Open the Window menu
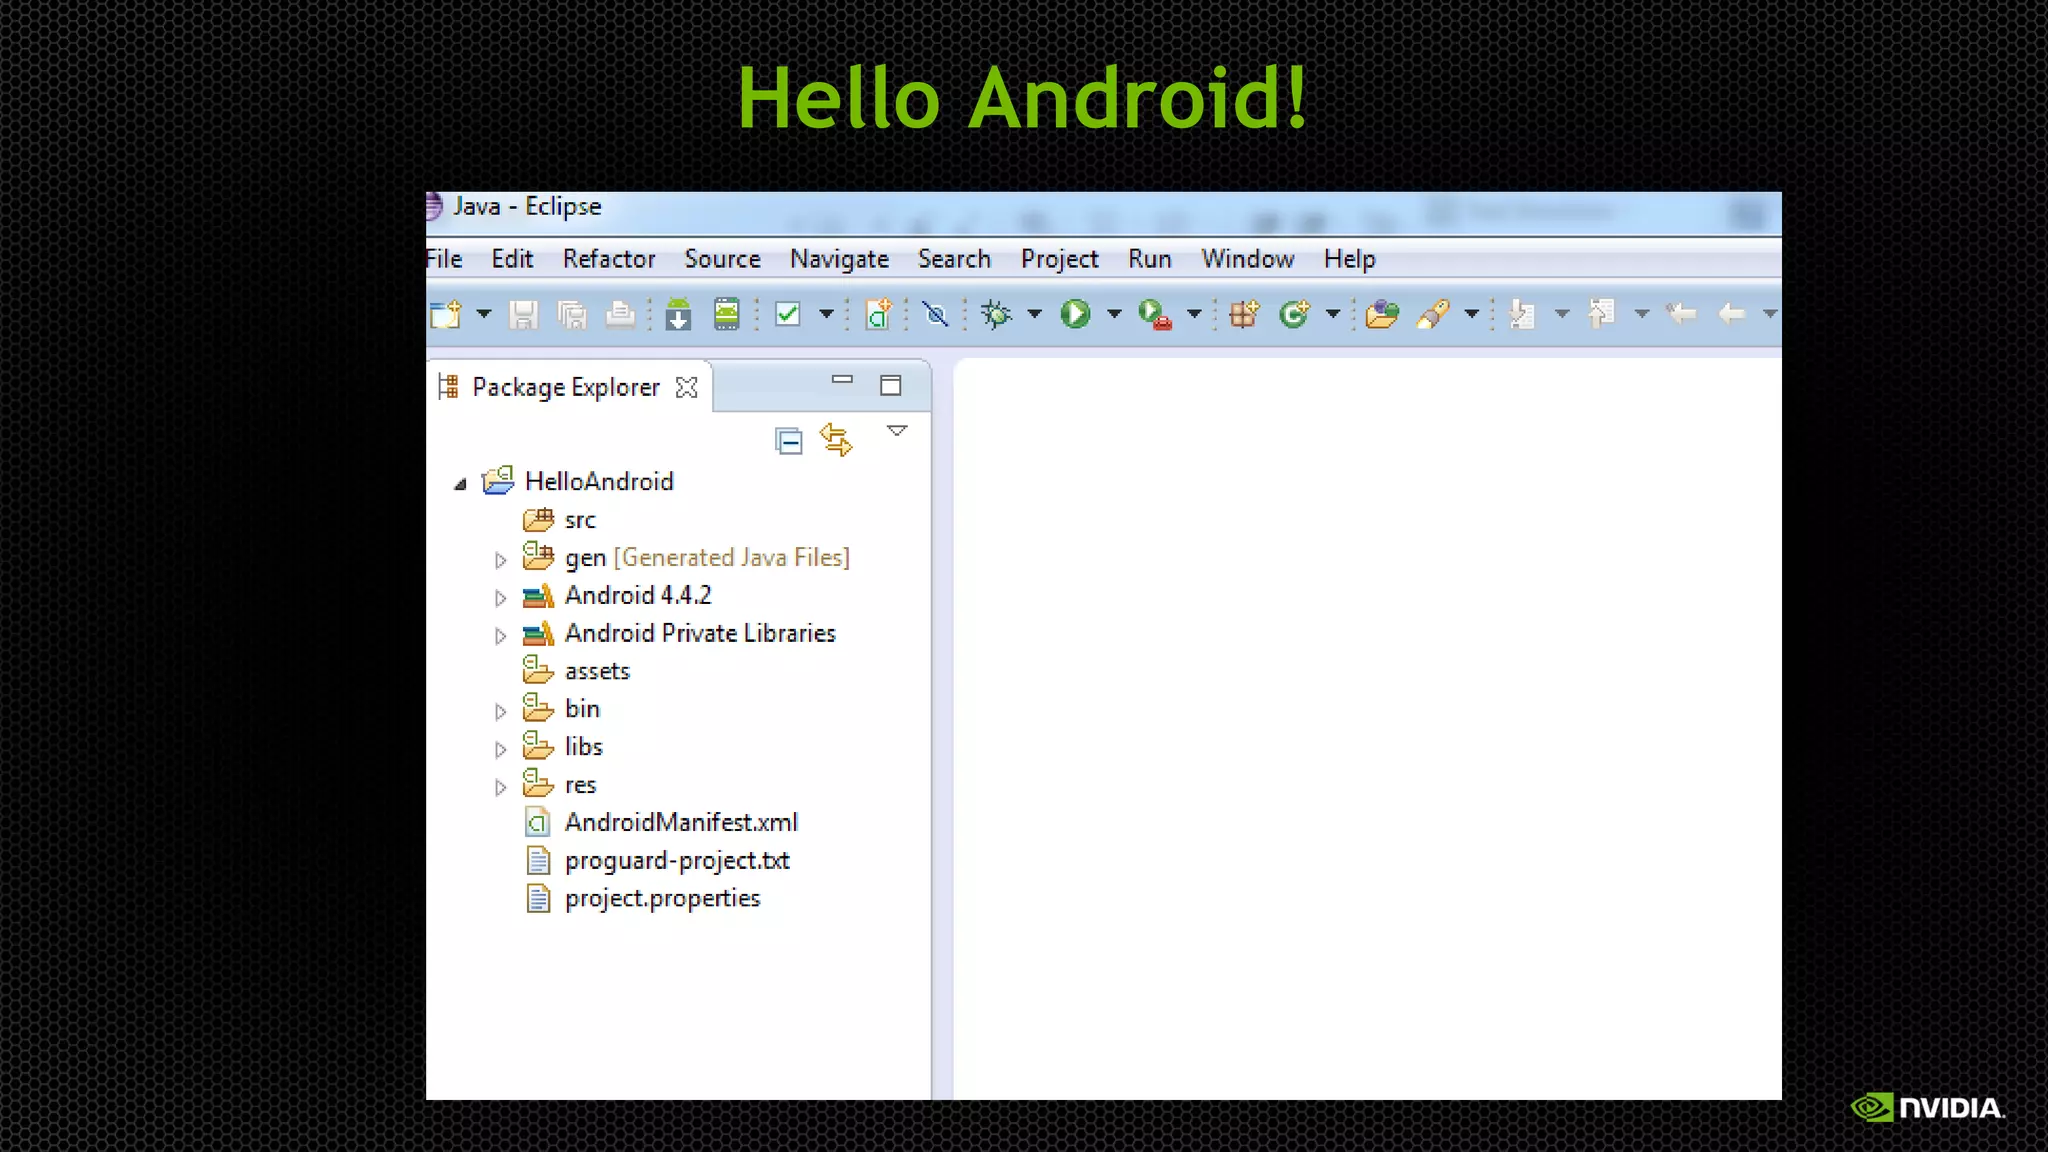Image resolution: width=2048 pixels, height=1152 pixels. coord(1248,259)
